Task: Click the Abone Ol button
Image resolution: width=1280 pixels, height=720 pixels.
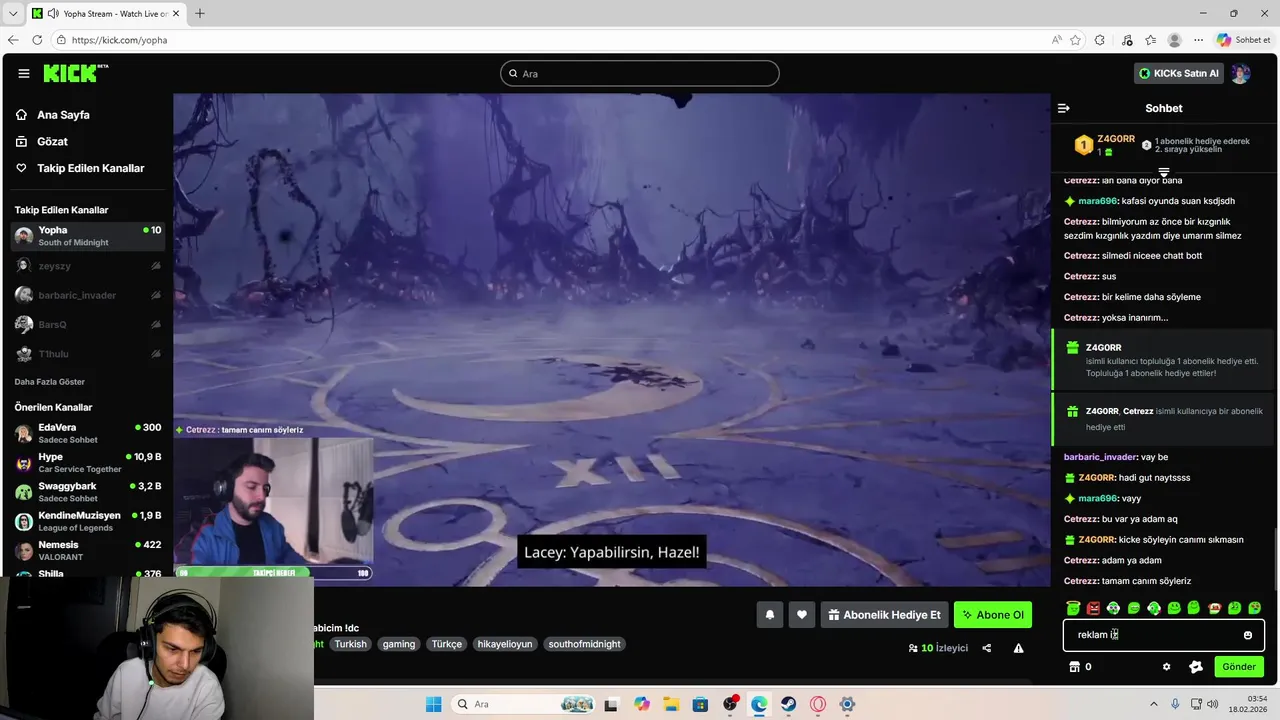Action: [x=993, y=615]
